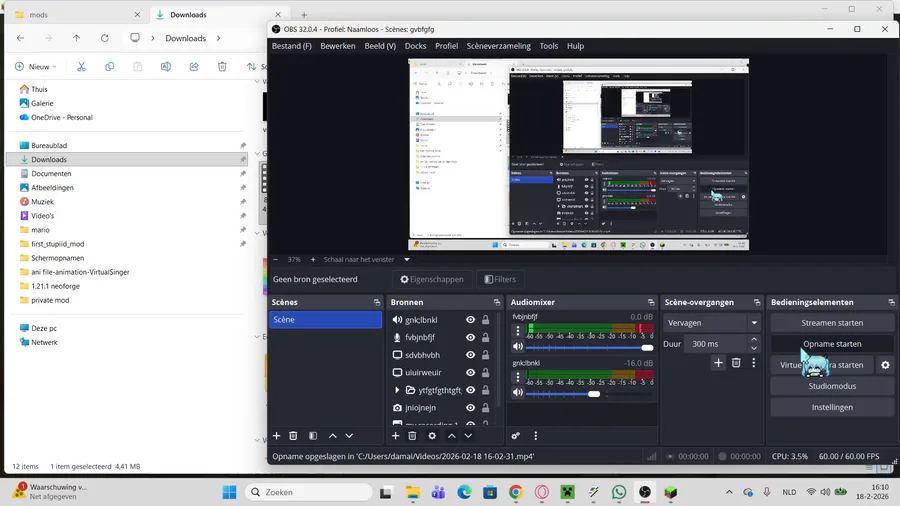Screen dimensions: 900x506
Task: Open gnklbnkl mixer channel options dots
Action: click(518, 377)
